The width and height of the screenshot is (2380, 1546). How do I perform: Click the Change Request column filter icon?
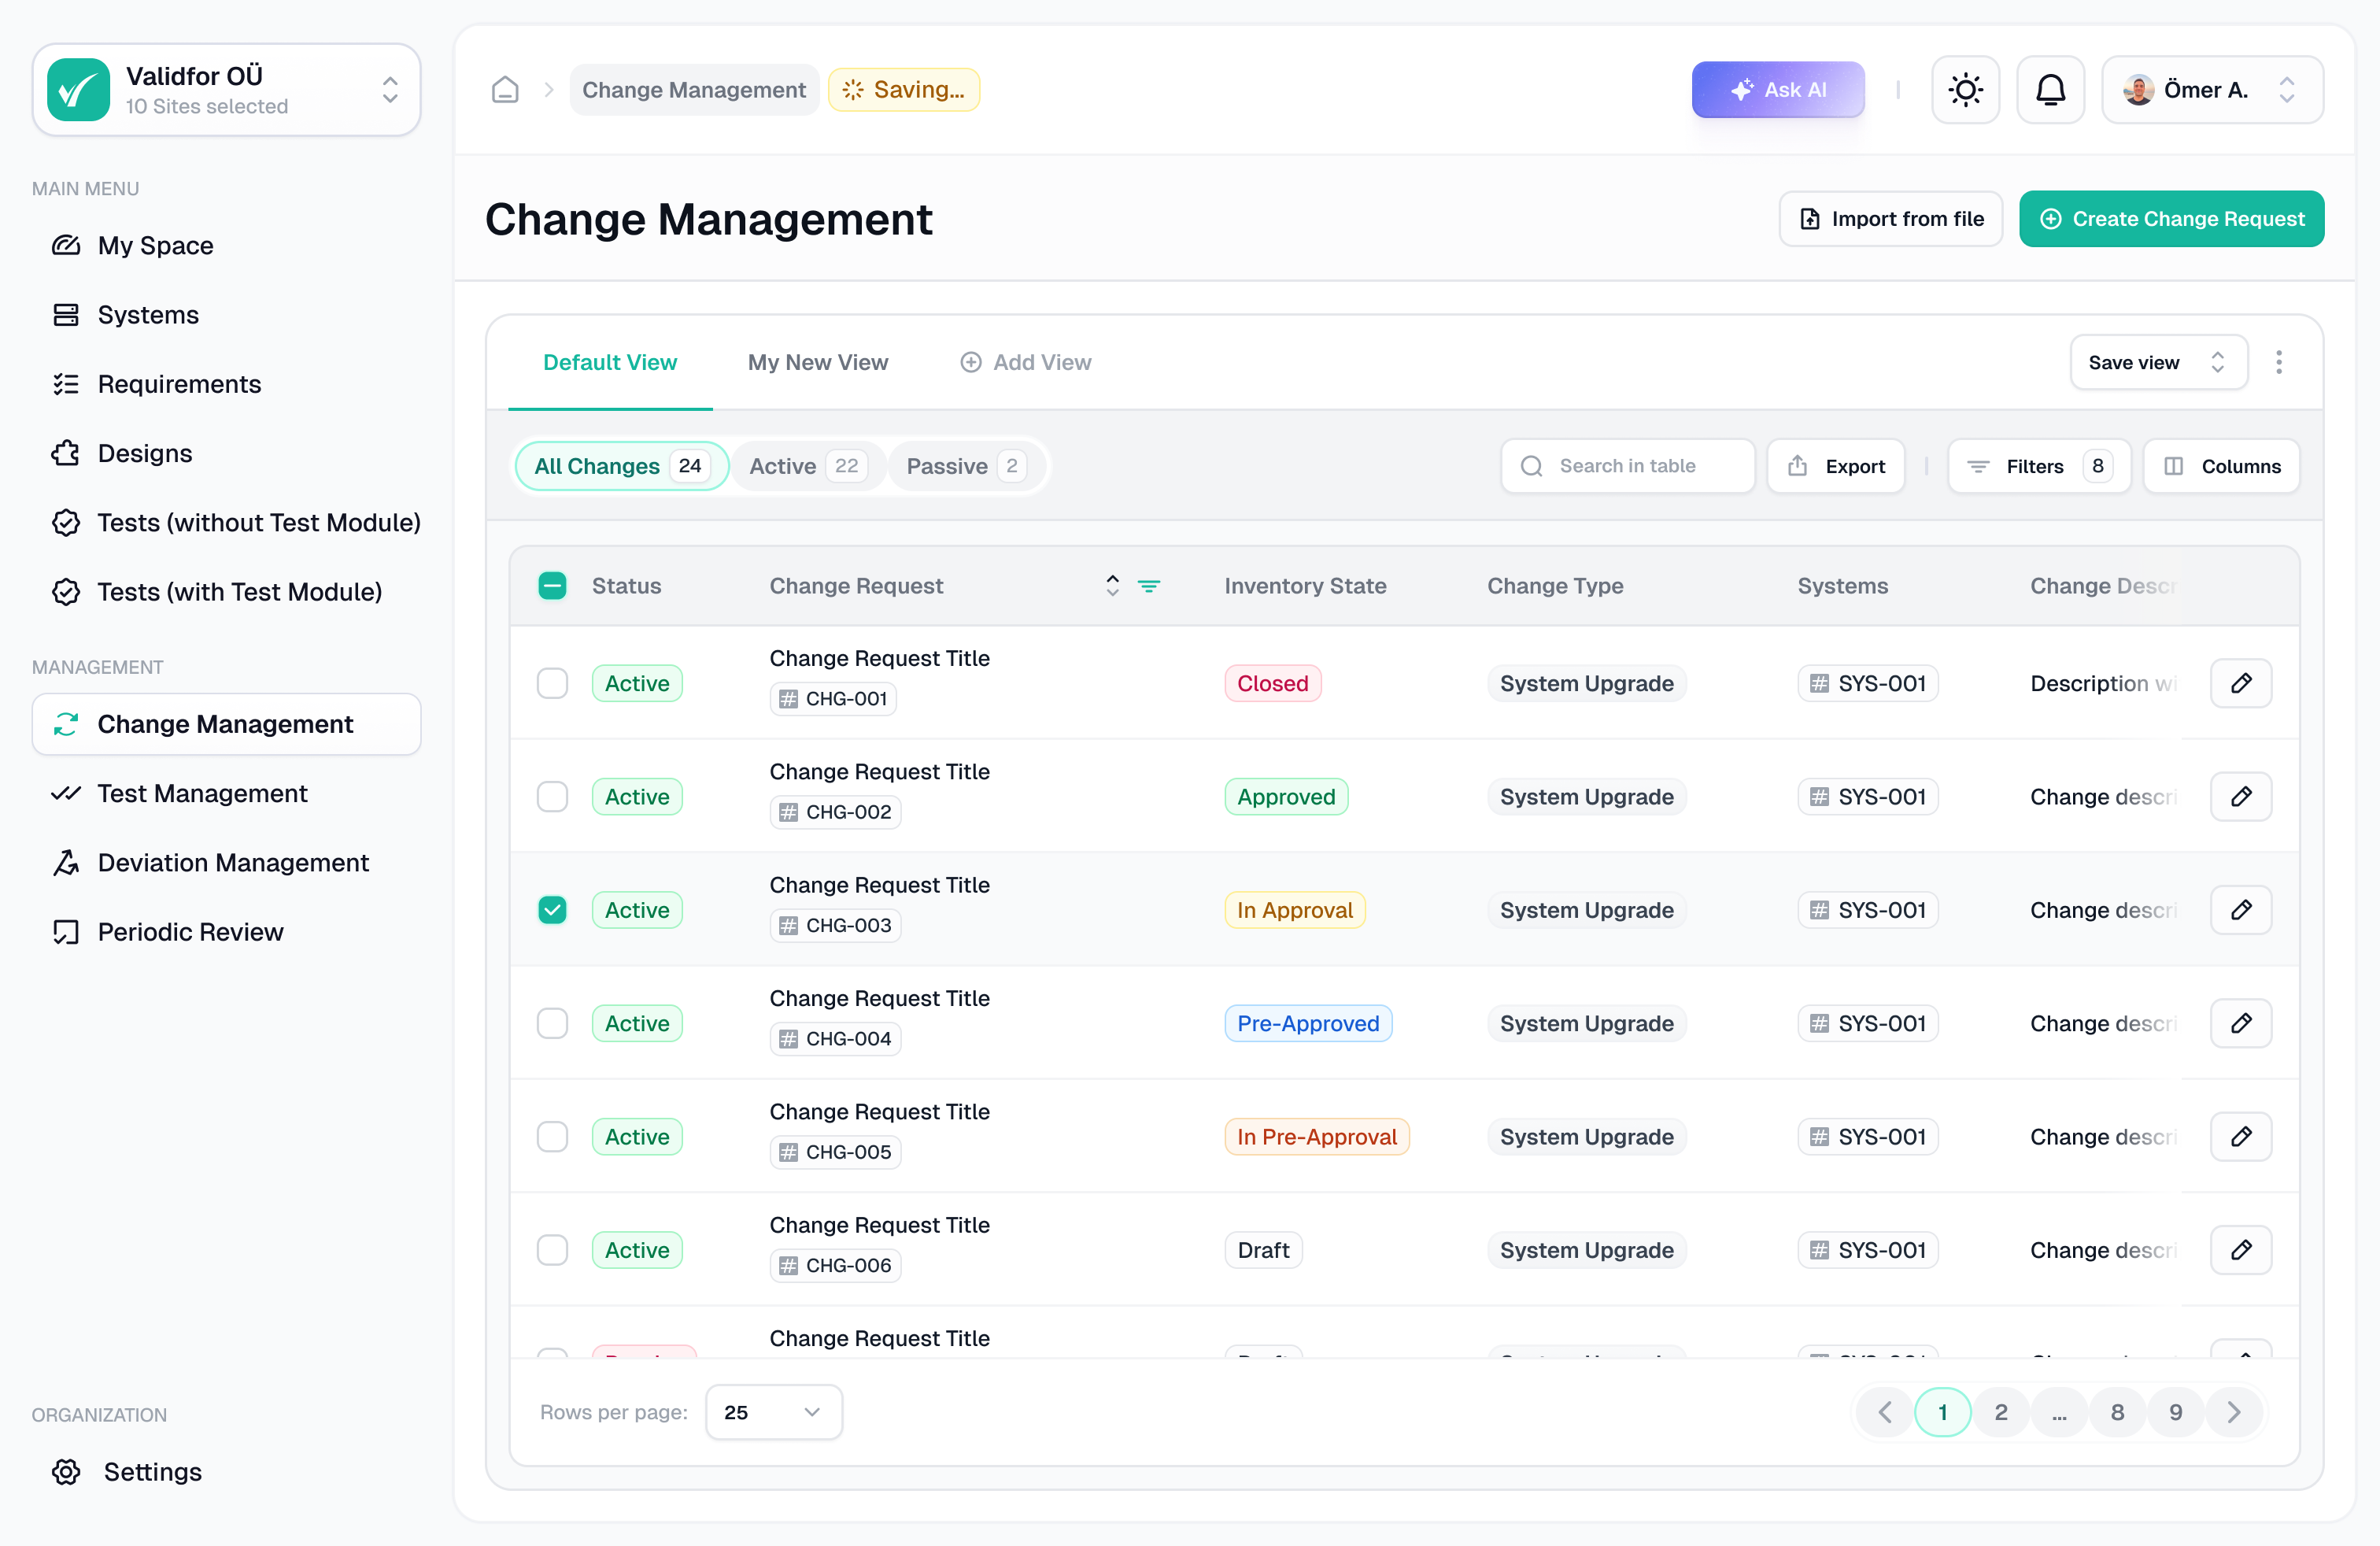coord(1149,586)
